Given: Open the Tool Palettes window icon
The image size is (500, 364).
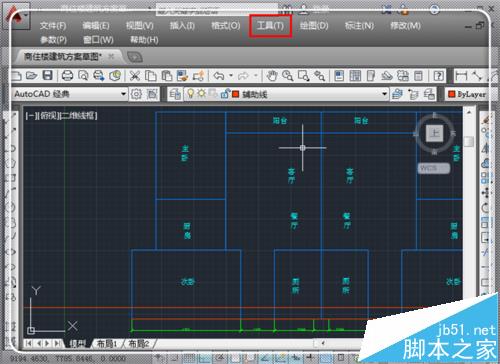Looking at the screenshot, I should [x=371, y=76].
